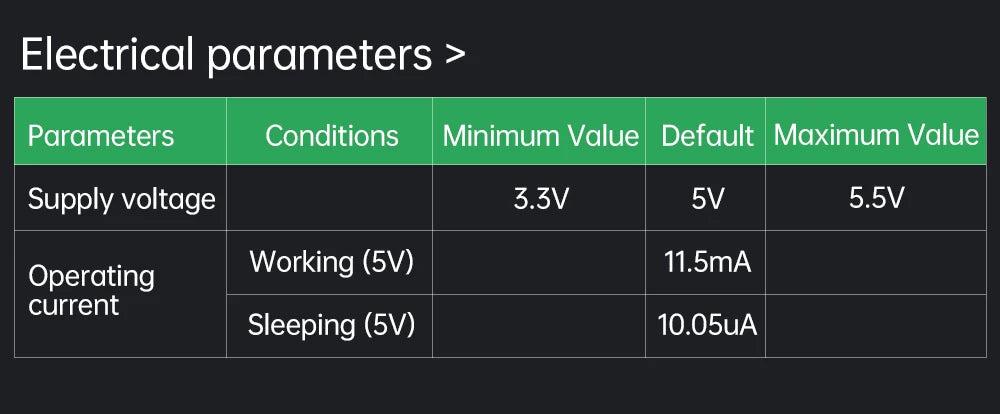Image resolution: width=1000 pixels, height=414 pixels.
Task: Click the empty Conditions cell for Supply voltage
Action: pos(330,199)
